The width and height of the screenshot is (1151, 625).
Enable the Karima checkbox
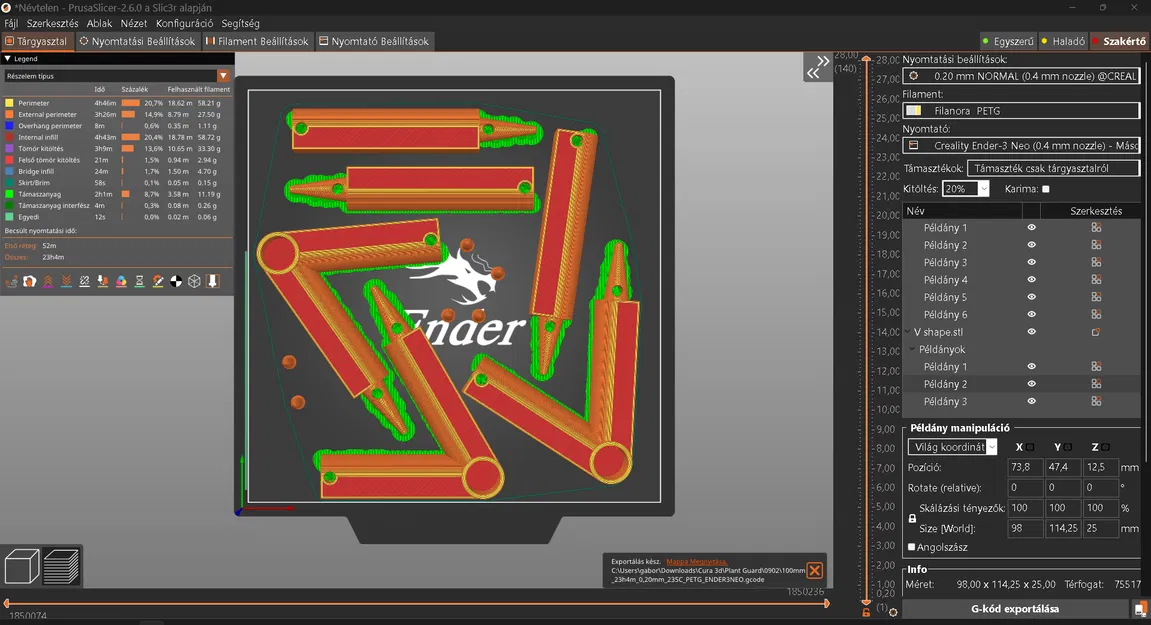pos(1046,189)
